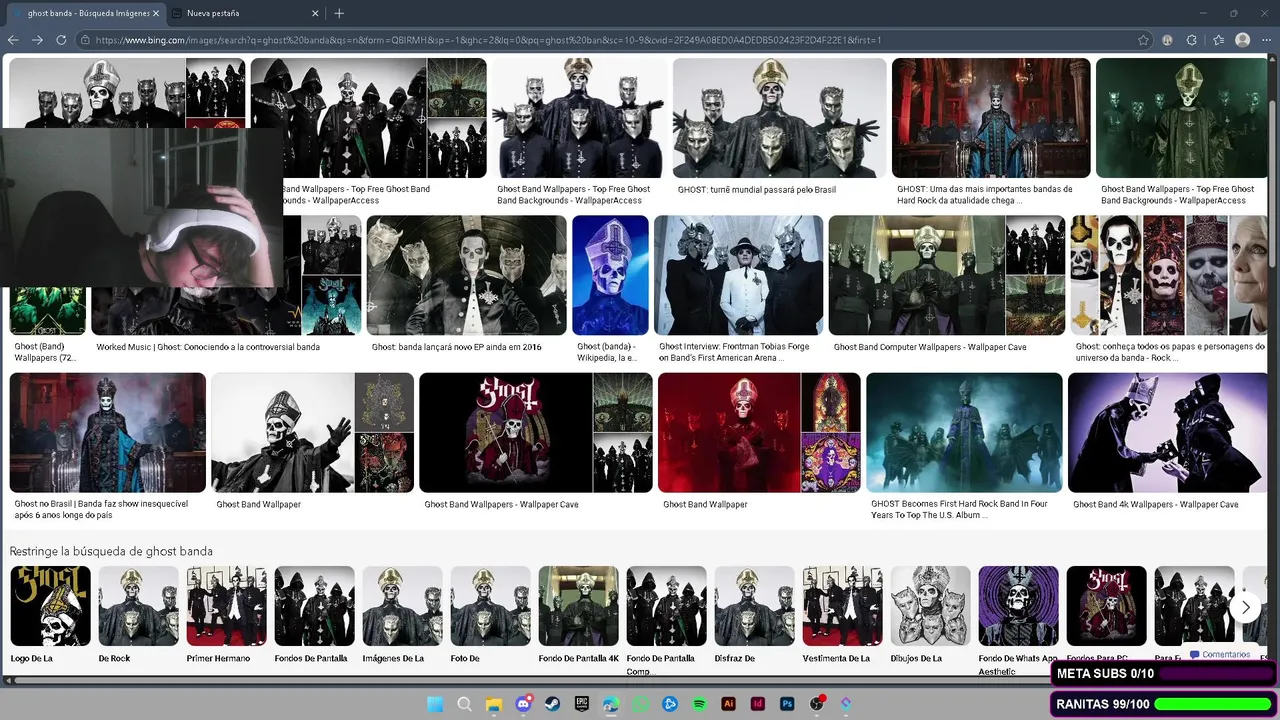
Task: Open a new tab with the plus button
Action: [x=339, y=13]
